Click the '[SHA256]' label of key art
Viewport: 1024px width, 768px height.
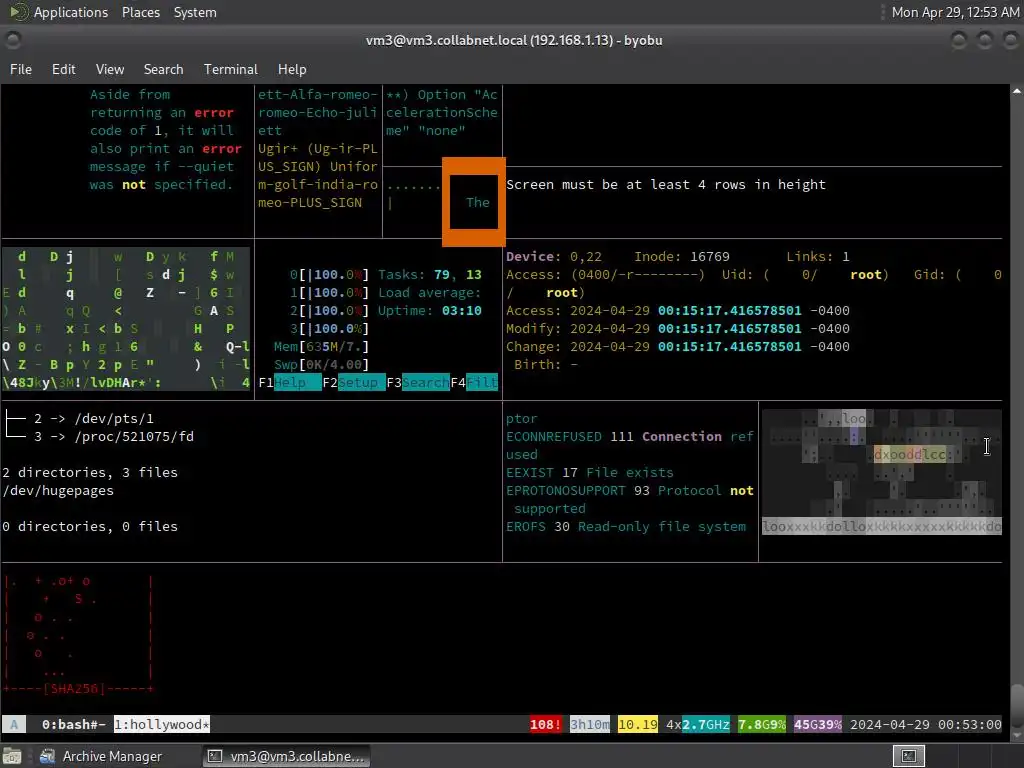pos(74,688)
